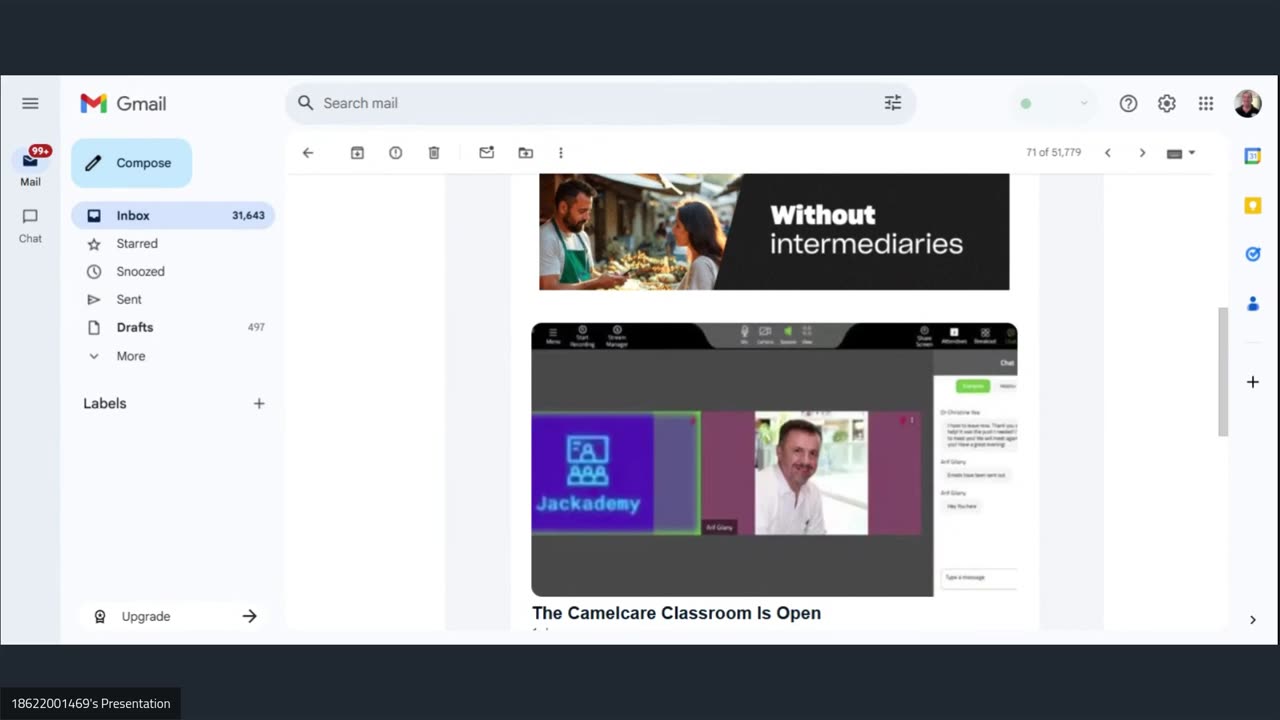The width and height of the screenshot is (1280, 720).
Task: Go to the older email
Action: 1142,153
